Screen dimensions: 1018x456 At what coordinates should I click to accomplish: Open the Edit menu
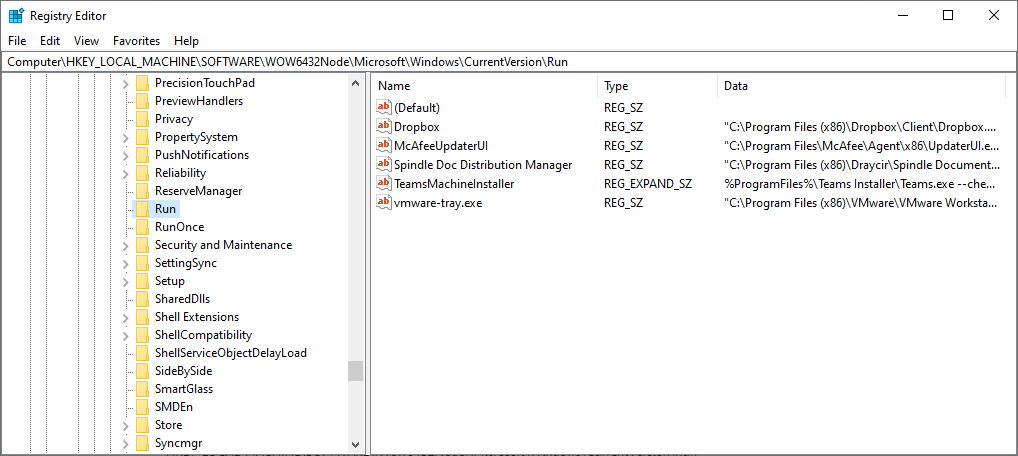pos(50,41)
